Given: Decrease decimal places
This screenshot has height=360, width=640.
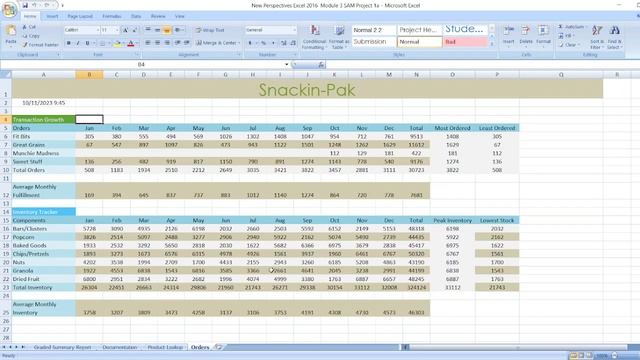Looking at the screenshot, I should (x=293, y=43).
